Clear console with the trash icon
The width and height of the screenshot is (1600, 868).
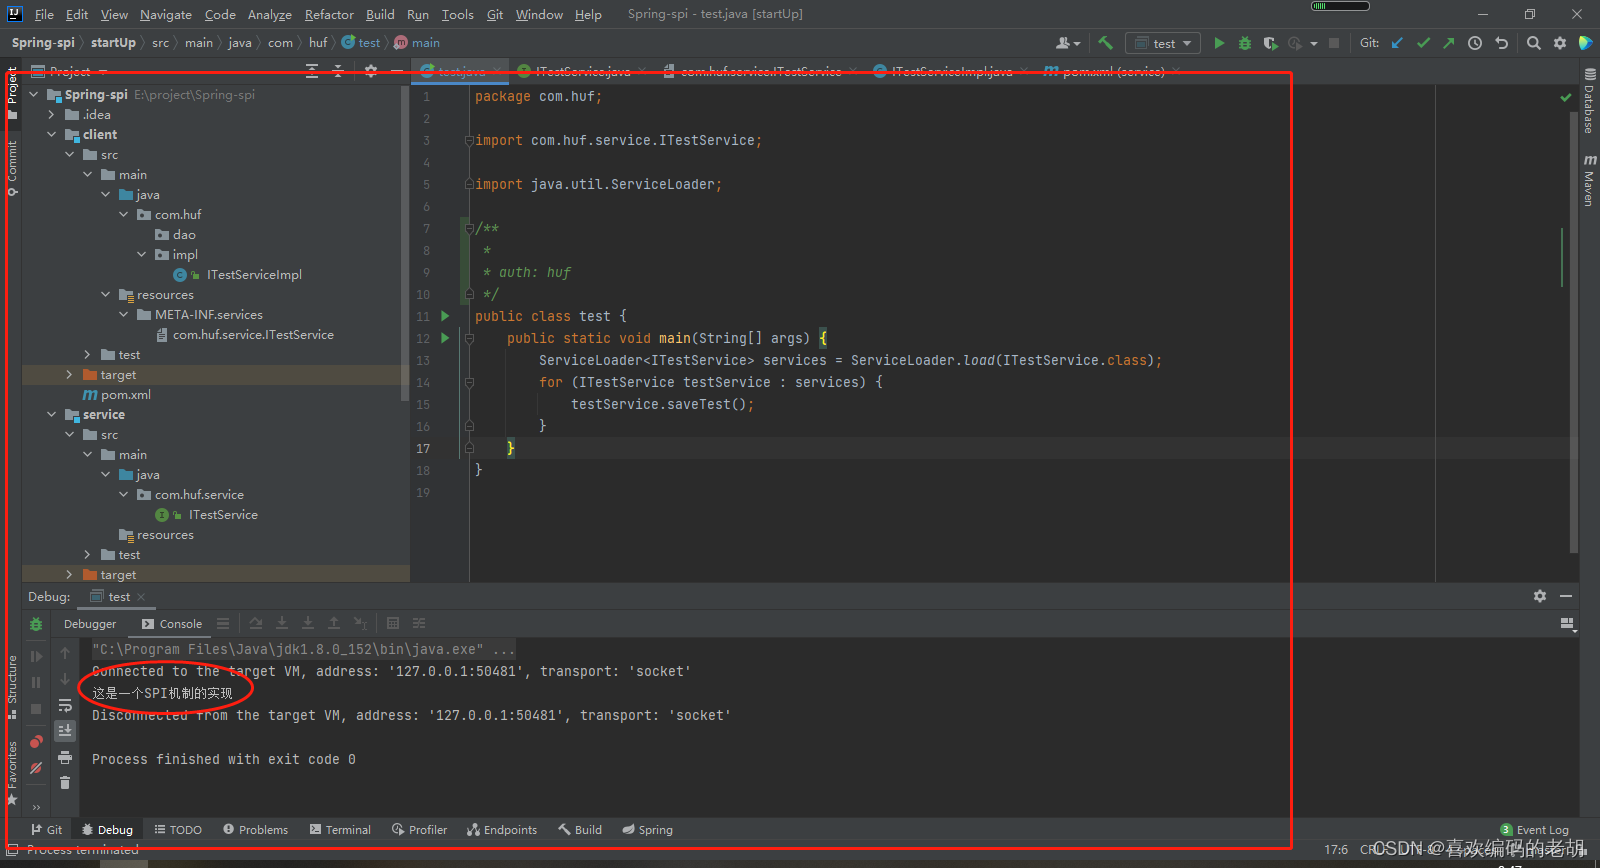click(65, 783)
